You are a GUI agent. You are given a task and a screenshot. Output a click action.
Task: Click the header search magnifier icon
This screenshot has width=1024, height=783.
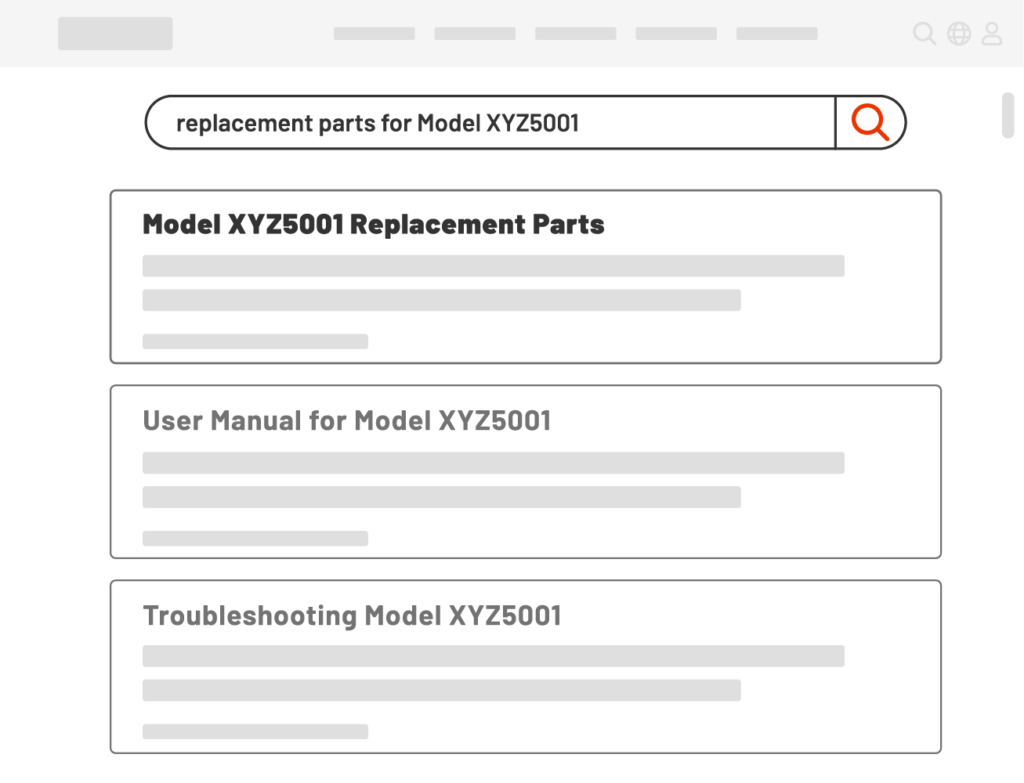(924, 34)
